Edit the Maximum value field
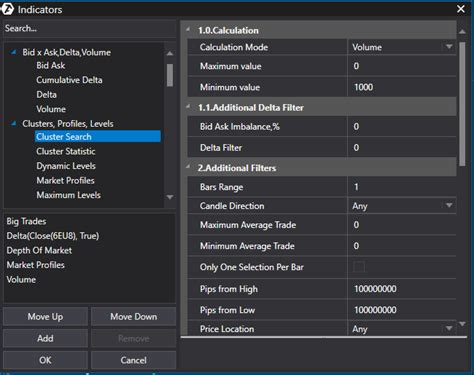 (x=402, y=66)
